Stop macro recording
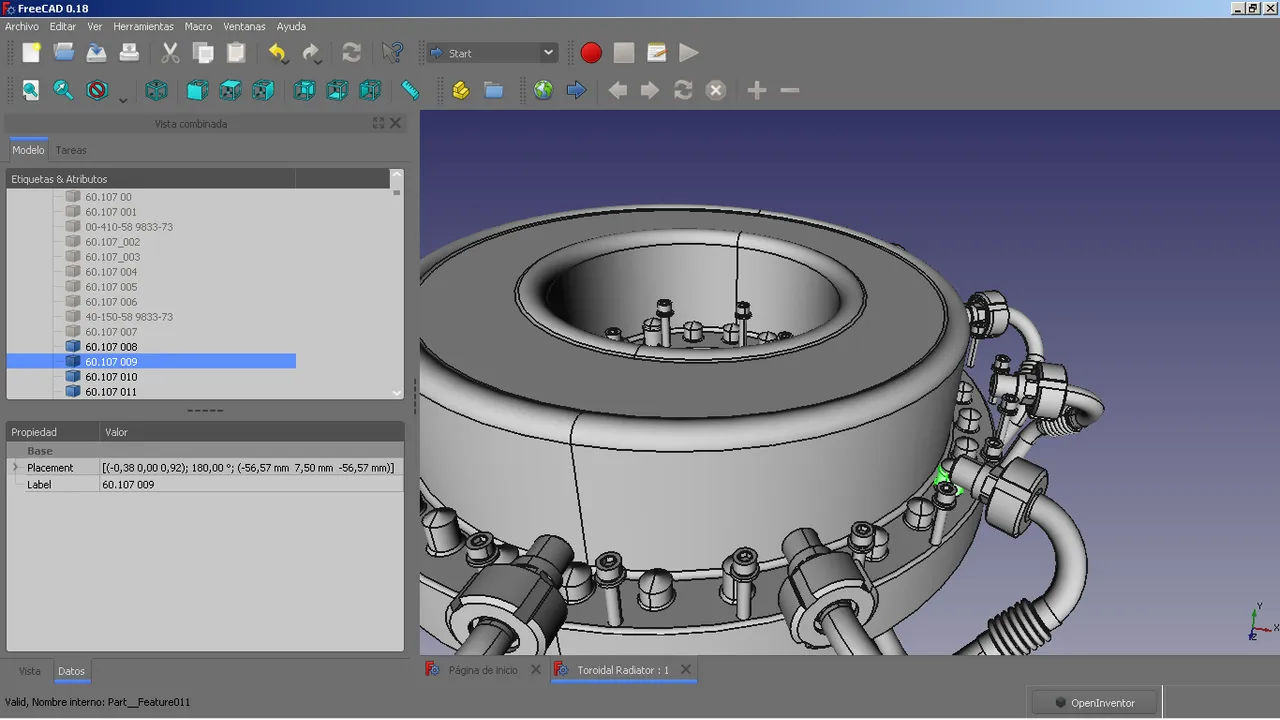This screenshot has height=720, width=1280. click(x=624, y=53)
